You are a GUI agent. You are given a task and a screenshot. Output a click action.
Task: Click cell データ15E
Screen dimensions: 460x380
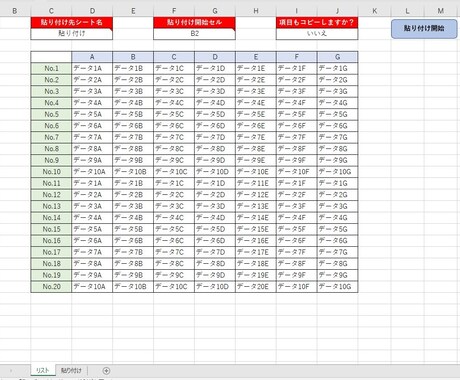(256, 229)
